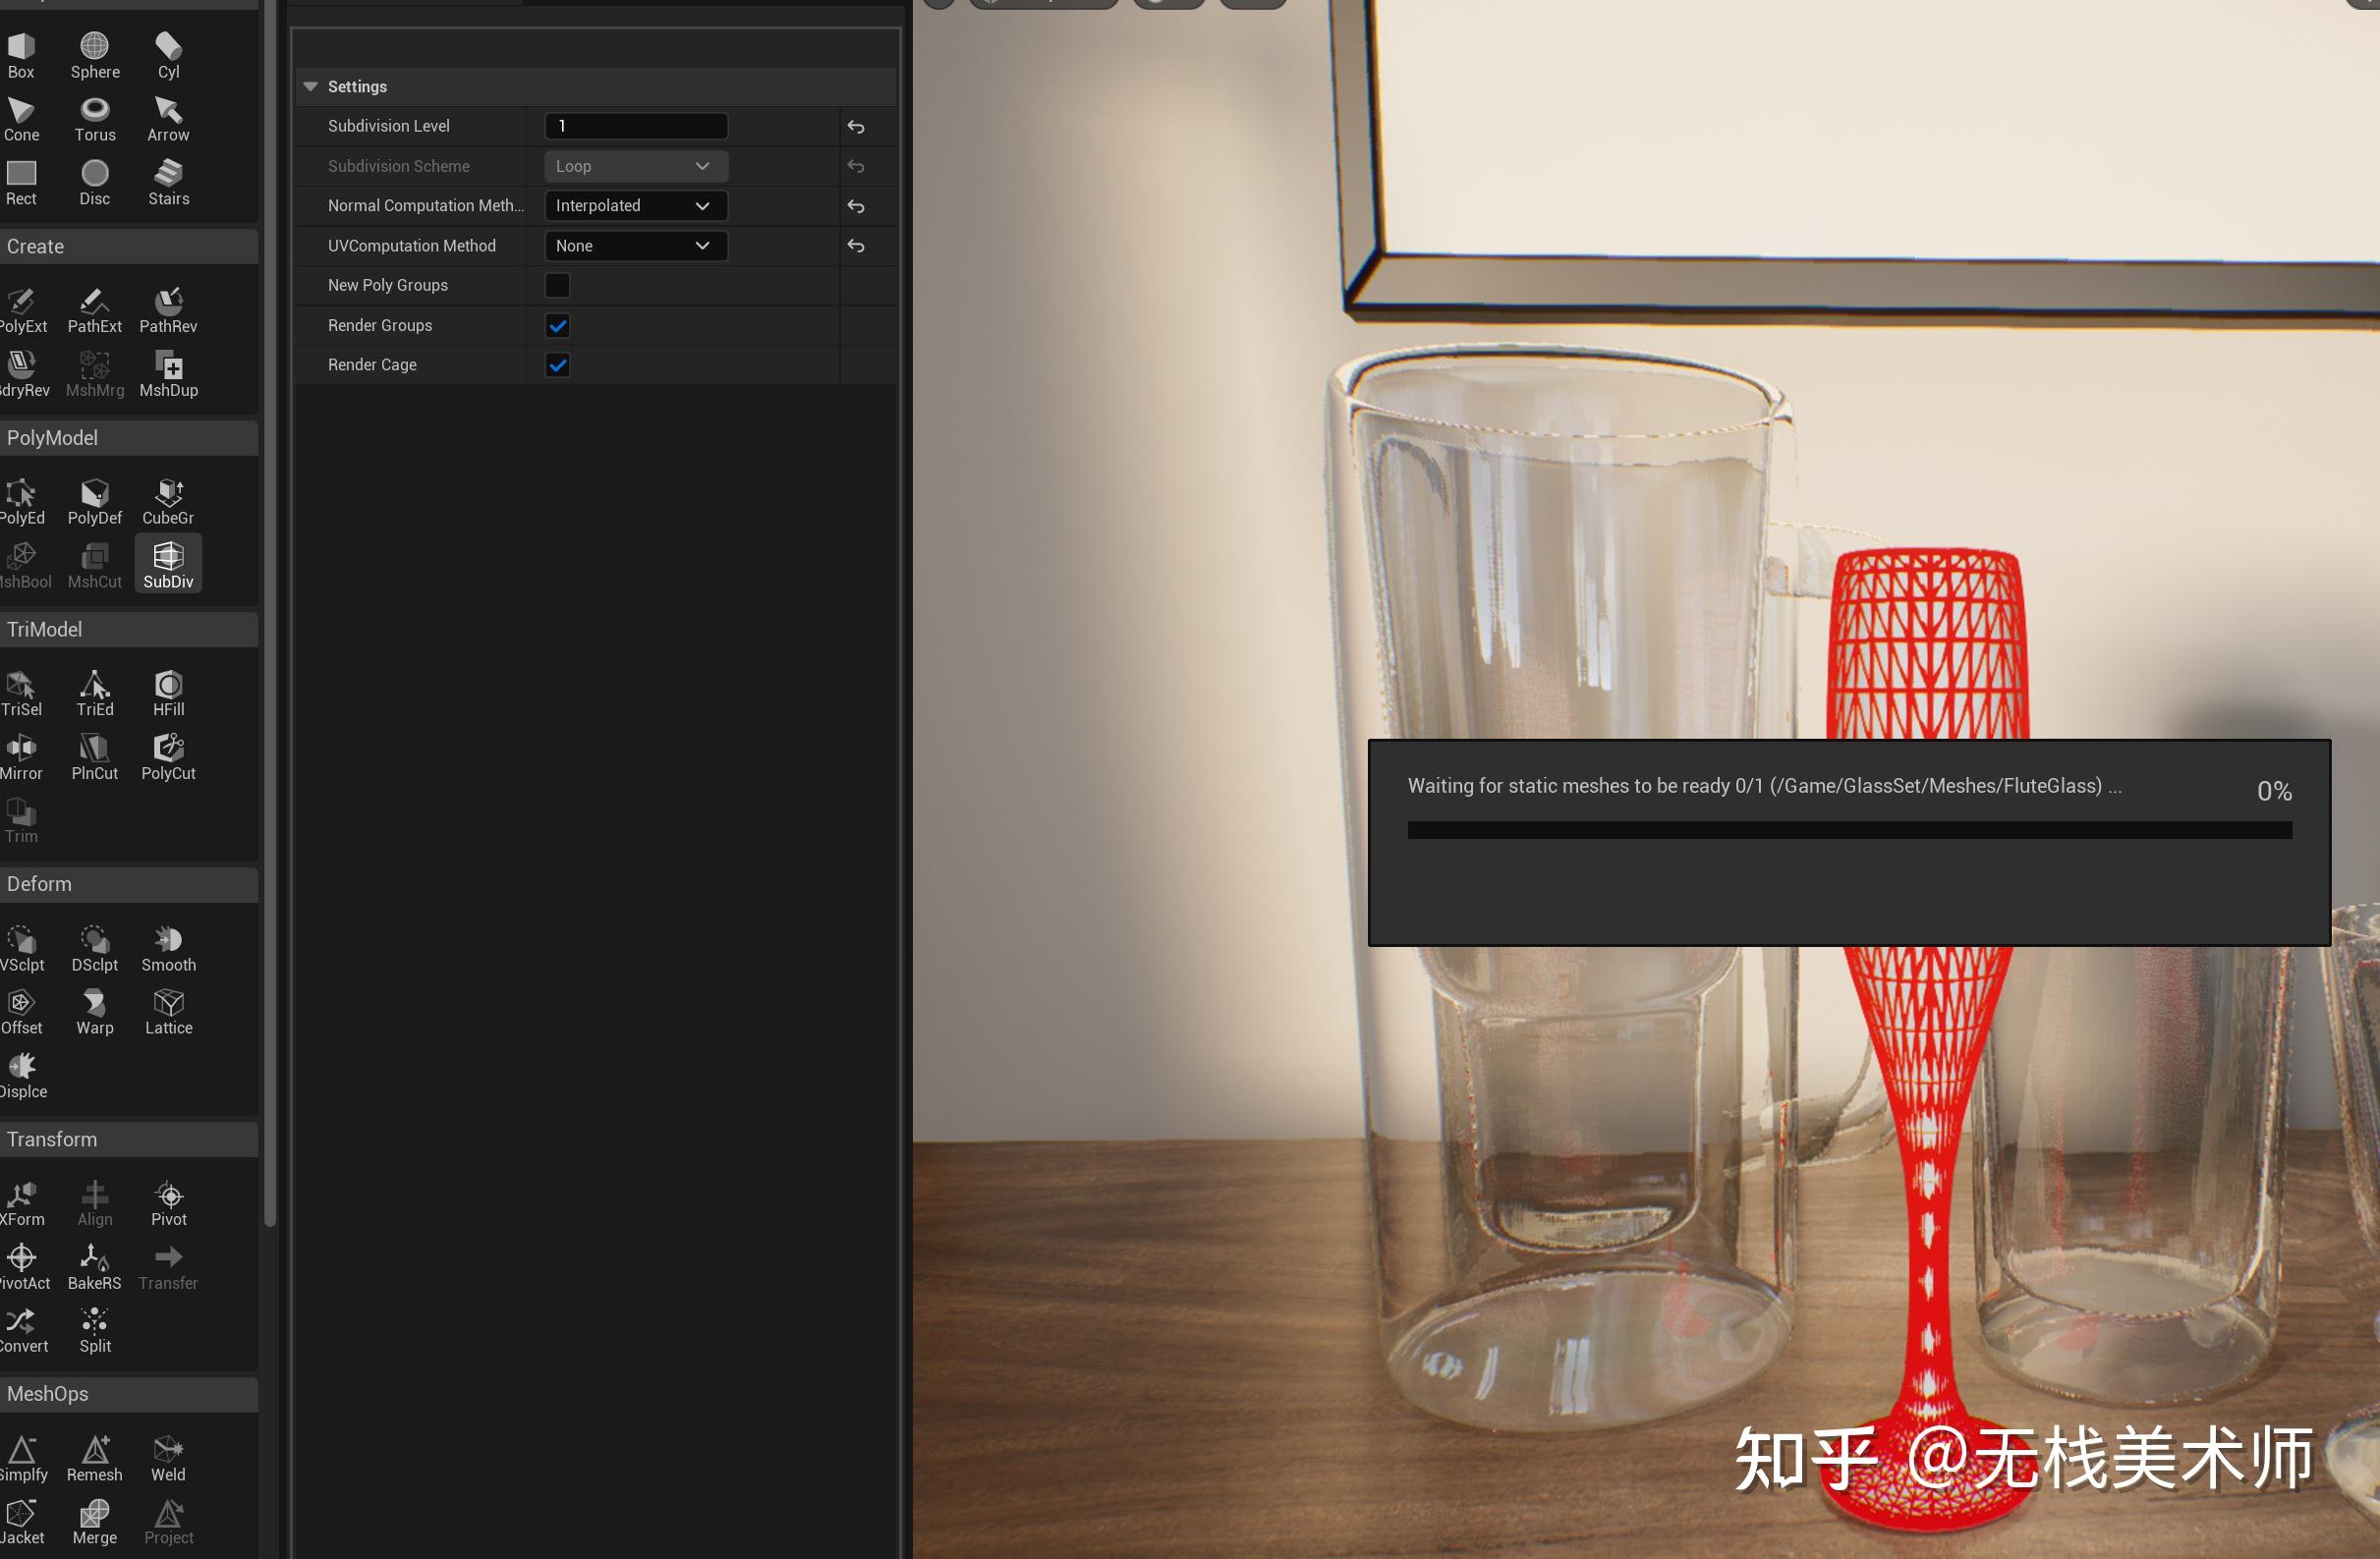Select the Torus shape tool
Viewport: 2380px width, 1559px height.
[95, 119]
